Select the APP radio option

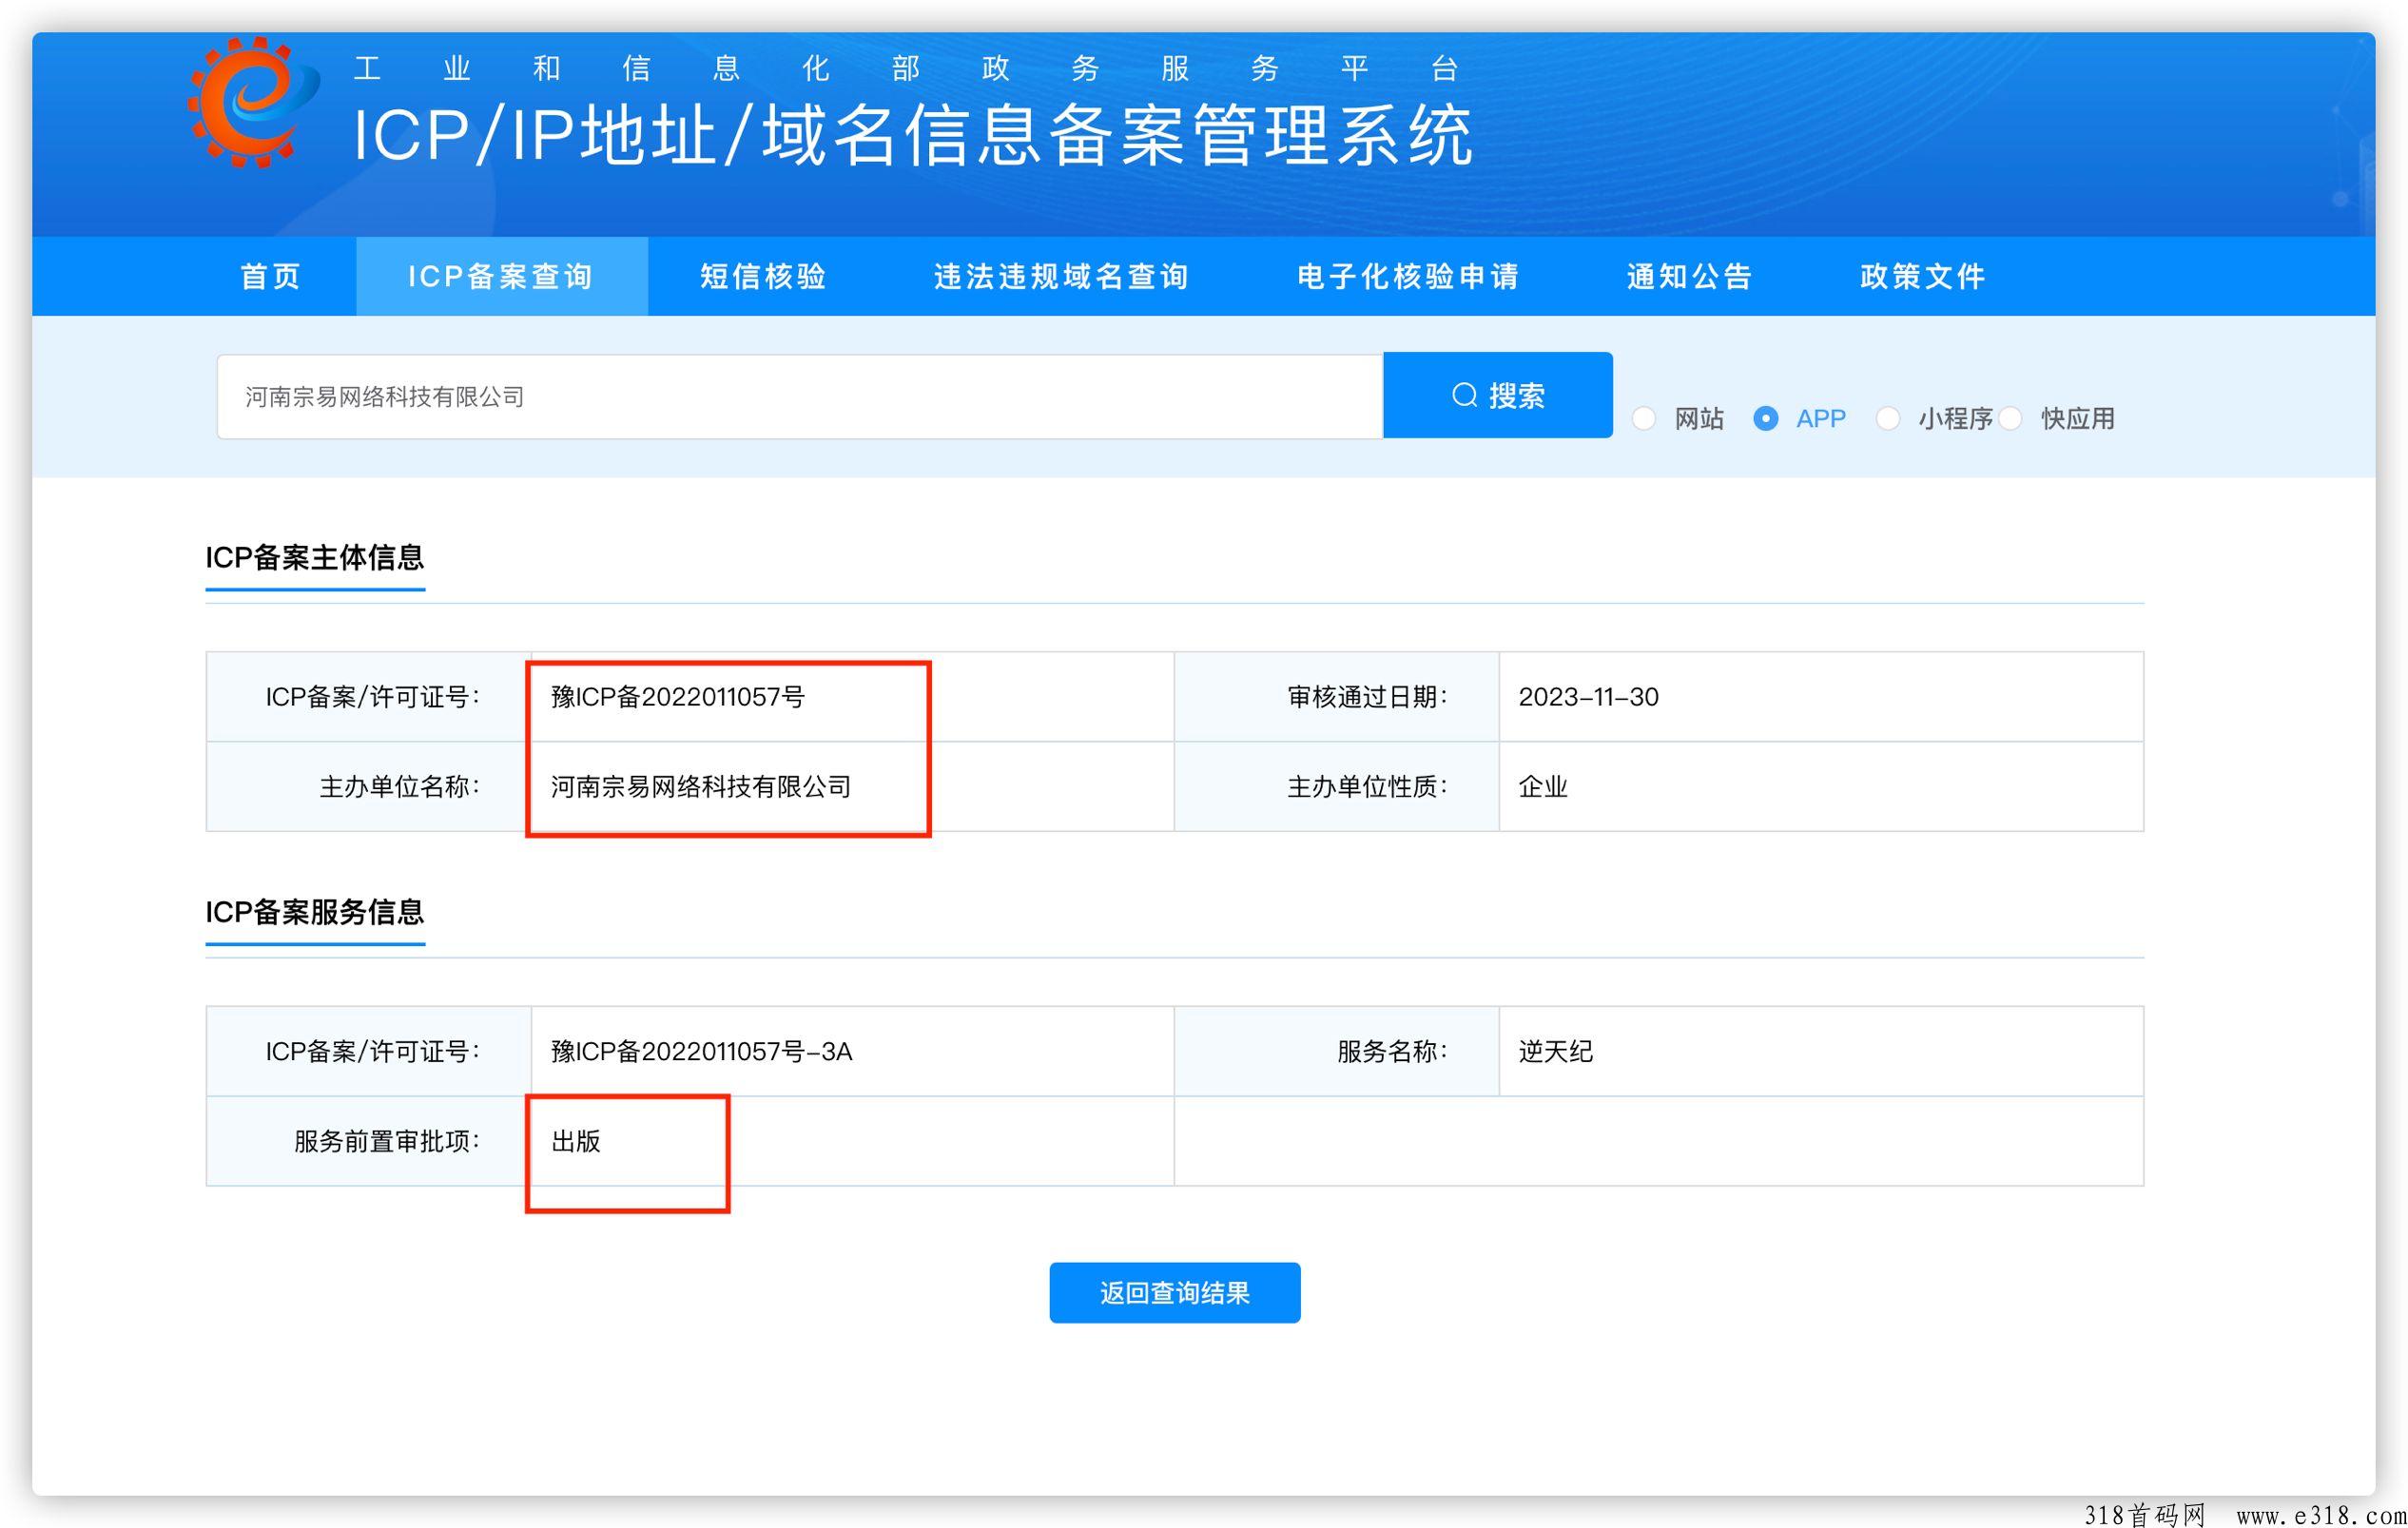[1766, 418]
